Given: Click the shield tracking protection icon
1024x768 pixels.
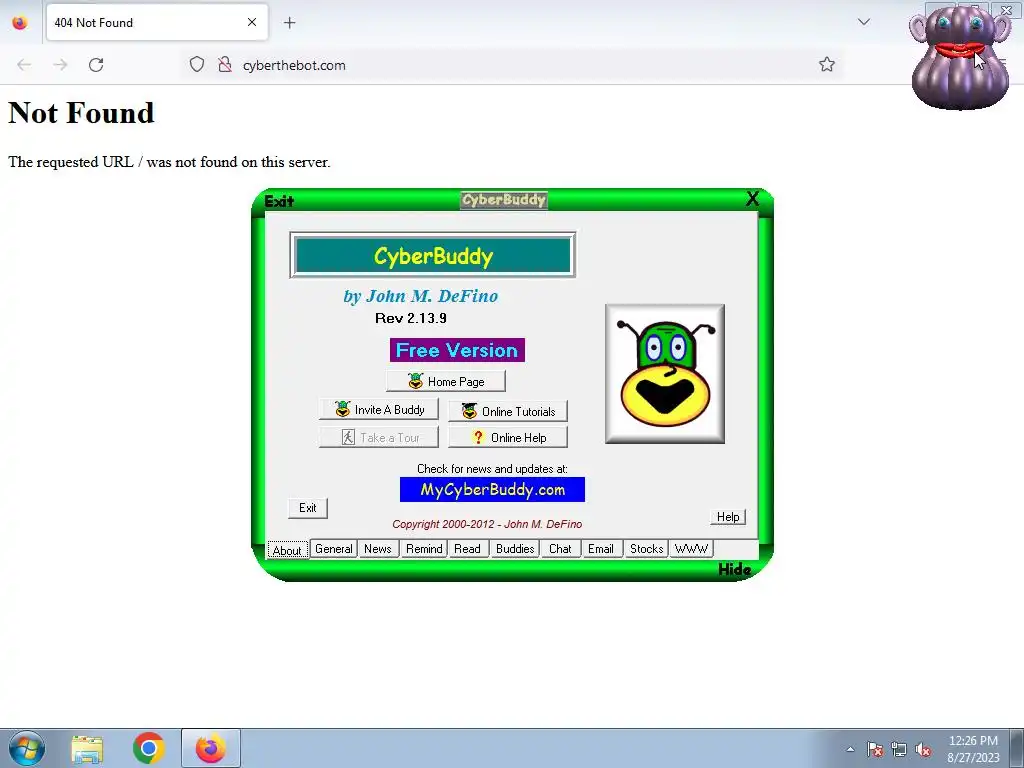Looking at the screenshot, I should 197,65.
